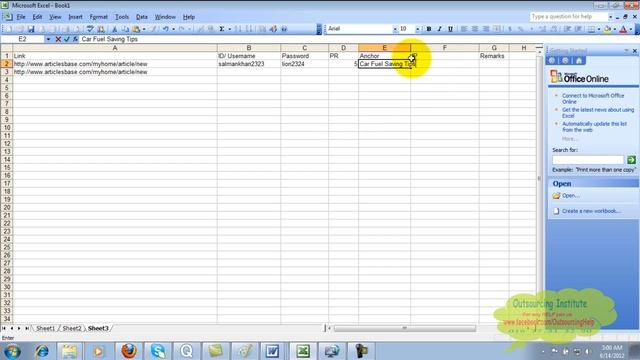Switch to Sheet1 tab

45,328
